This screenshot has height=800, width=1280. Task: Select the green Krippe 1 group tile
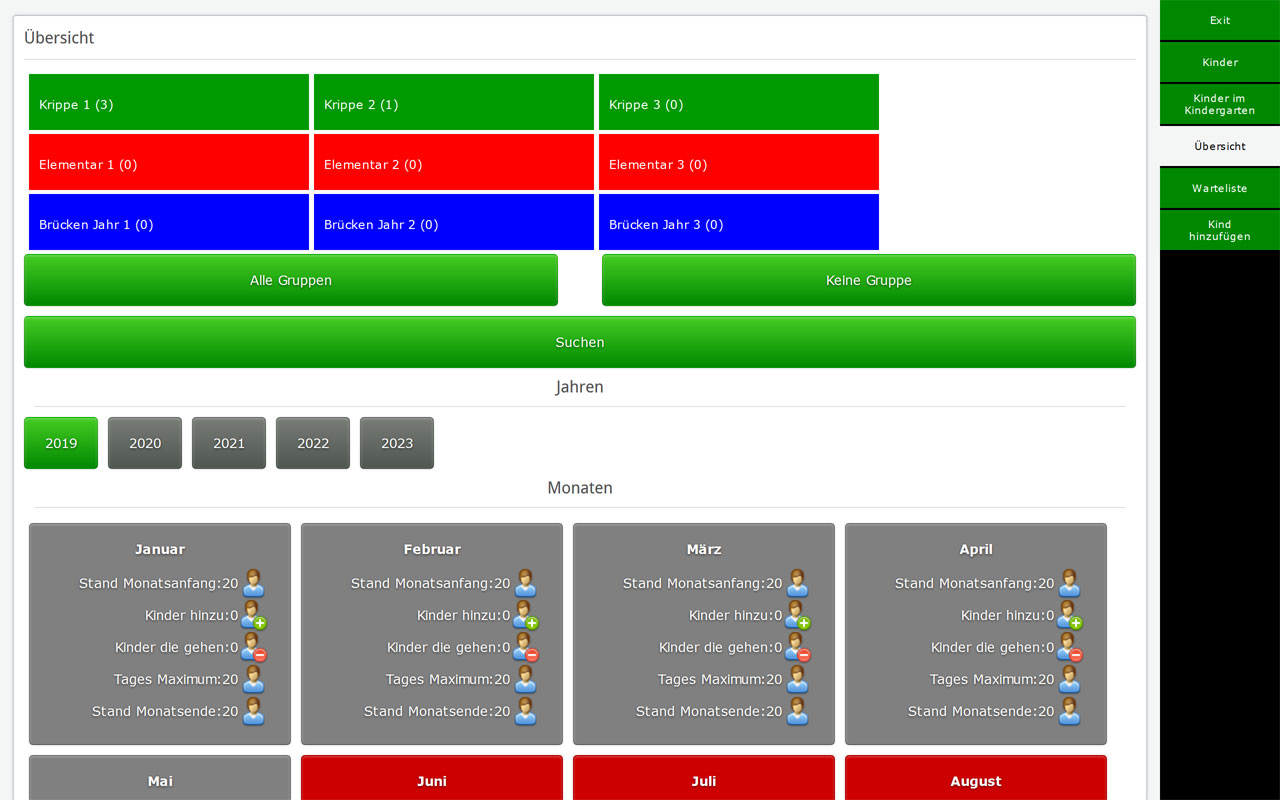[x=169, y=102]
